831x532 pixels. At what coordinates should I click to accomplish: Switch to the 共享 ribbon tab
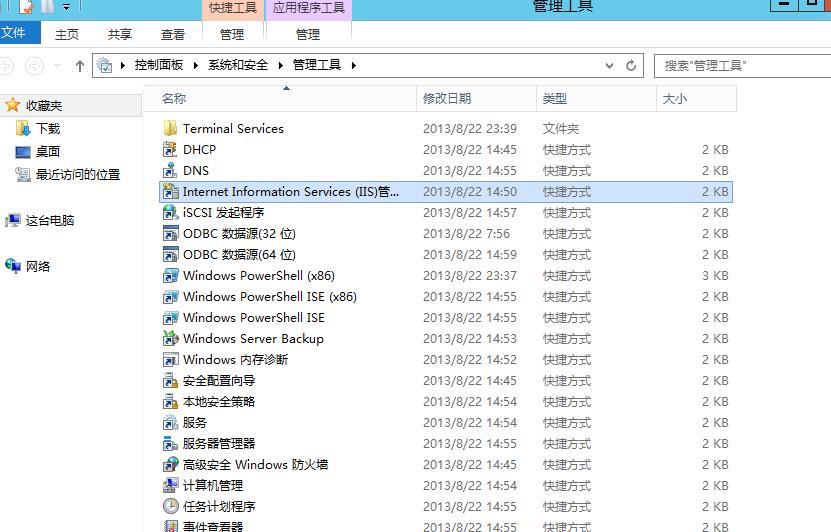(x=120, y=34)
